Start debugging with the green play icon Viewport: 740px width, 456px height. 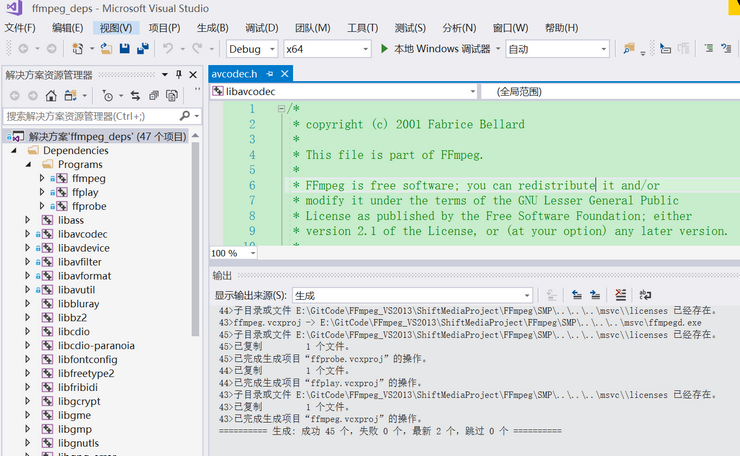pos(384,49)
